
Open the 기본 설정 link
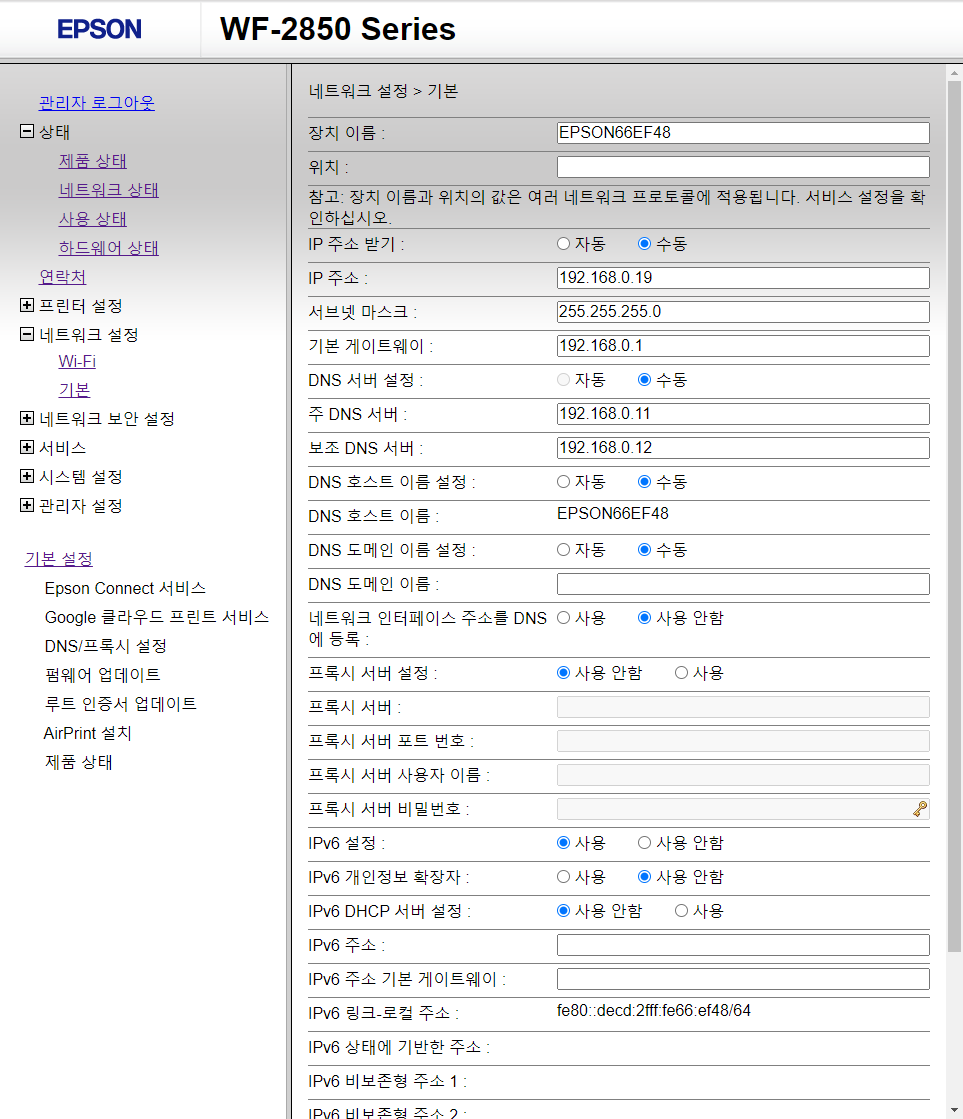59,559
